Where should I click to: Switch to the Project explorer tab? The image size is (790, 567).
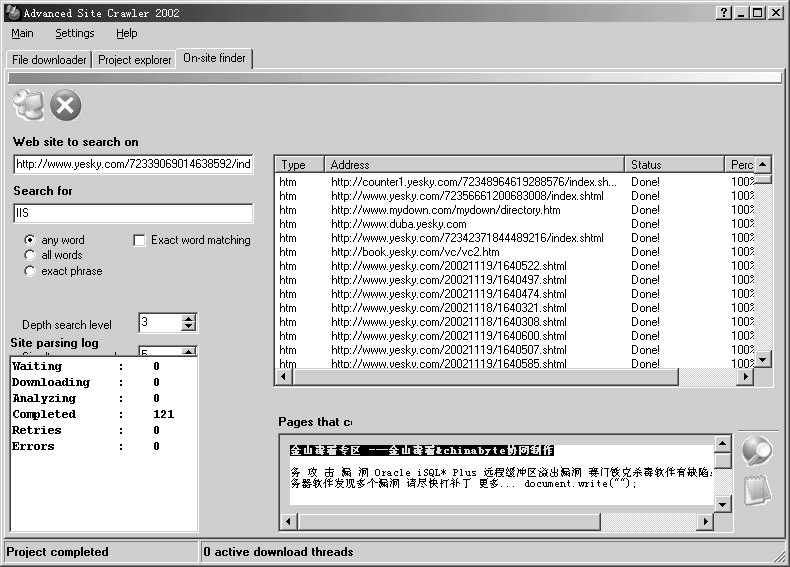135,60
